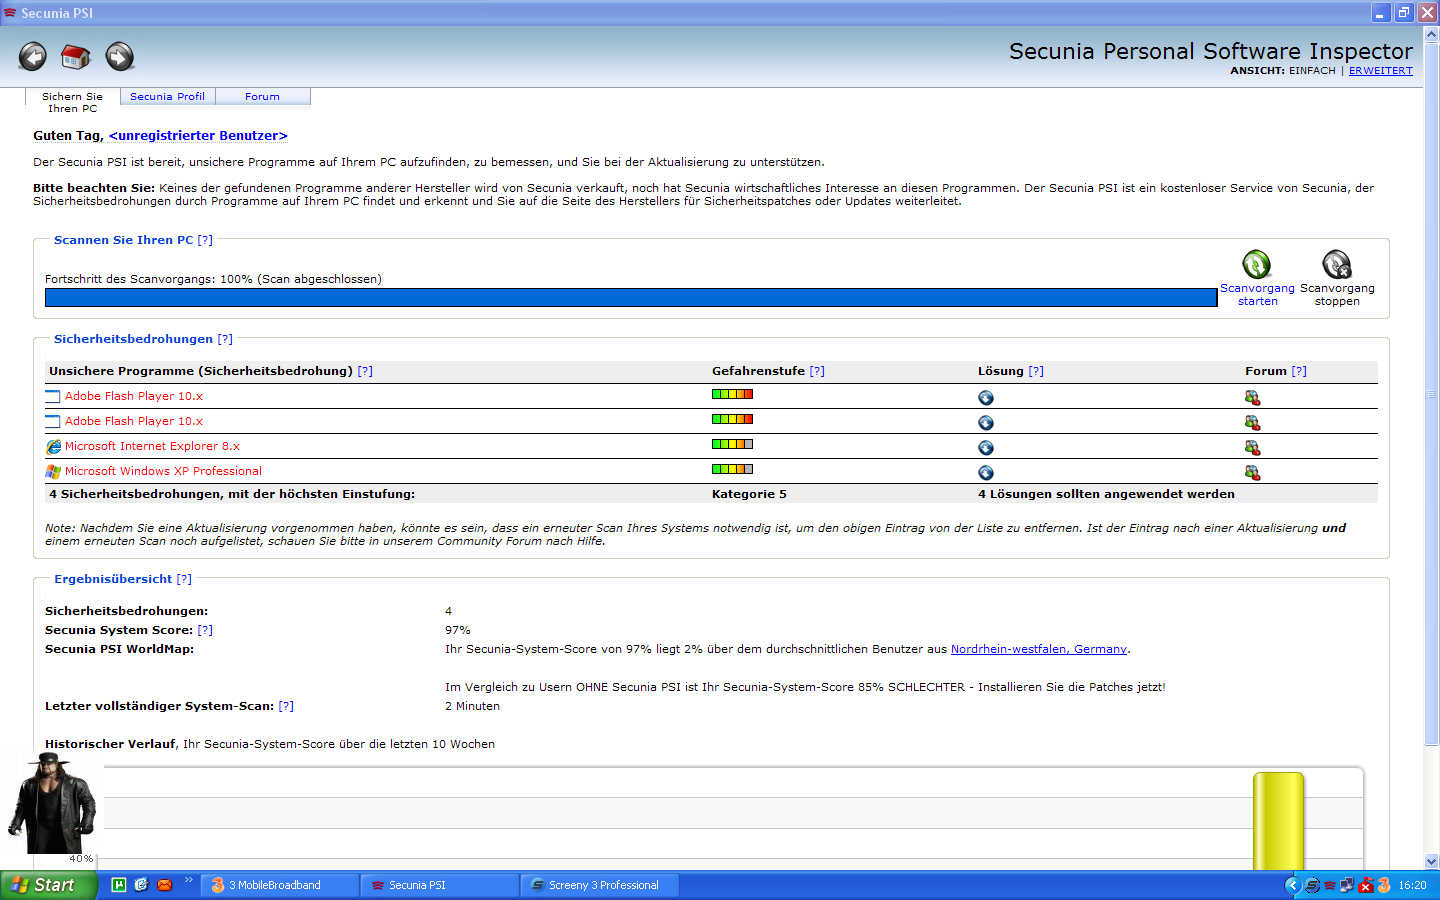
Task: Open the second Adobe Flash Player 10.x entry
Action: click(x=134, y=421)
